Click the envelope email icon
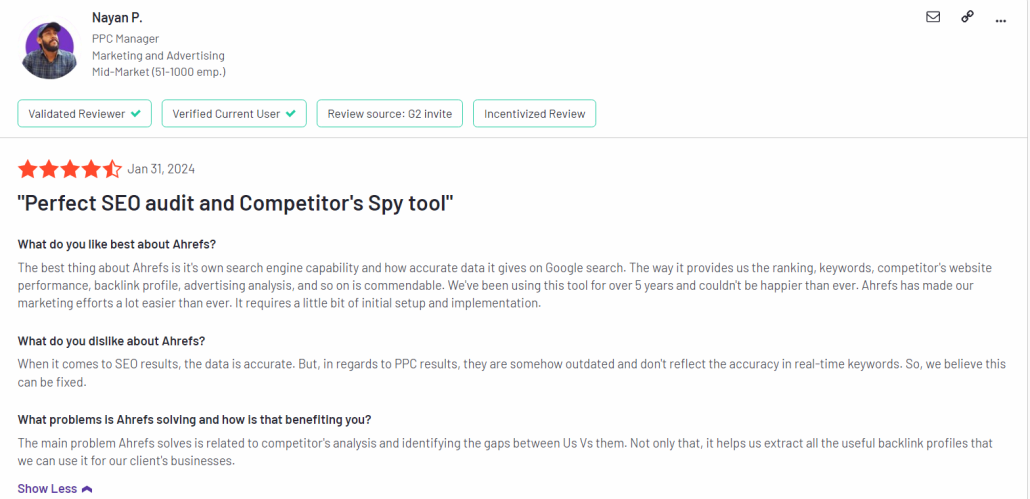This screenshot has height=499, width=1030. click(x=933, y=16)
